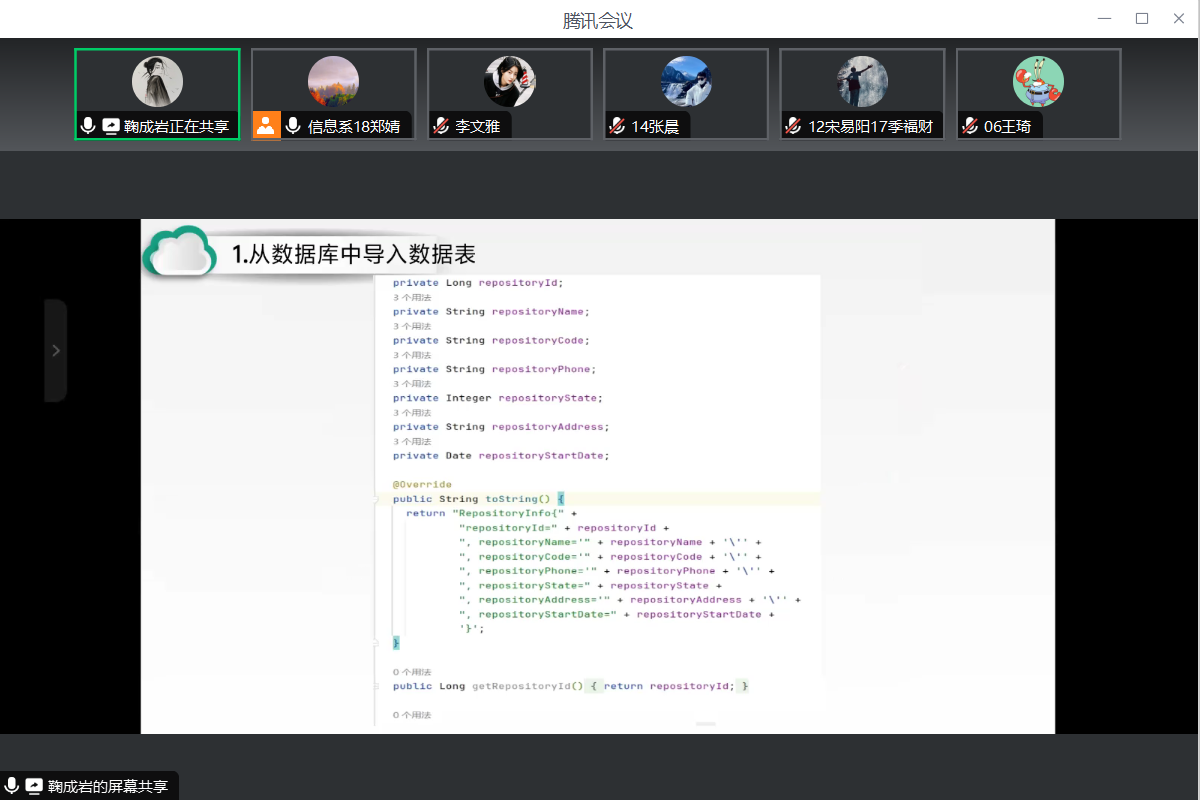Click the share icon in bottom-left label
1200x800 pixels.
pyautogui.click(x=34, y=786)
